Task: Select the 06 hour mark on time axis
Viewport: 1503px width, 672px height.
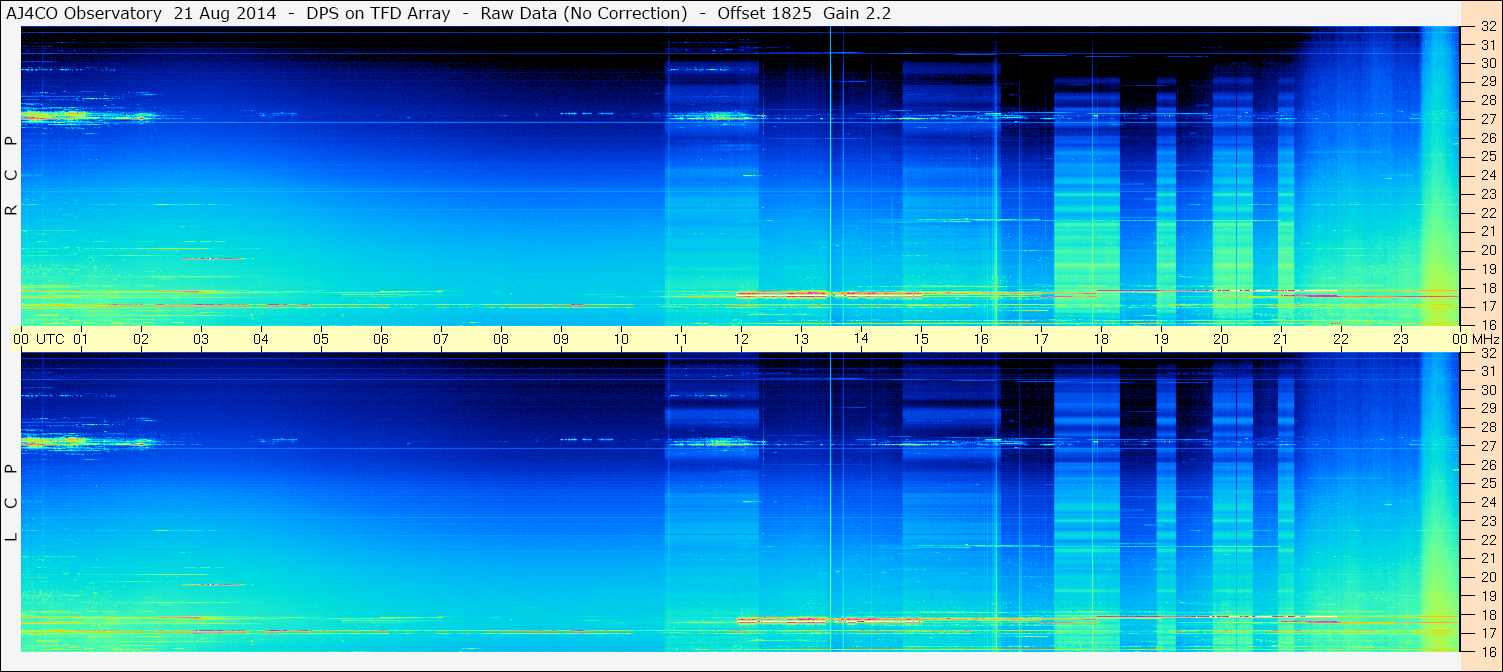Action: (x=381, y=340)
